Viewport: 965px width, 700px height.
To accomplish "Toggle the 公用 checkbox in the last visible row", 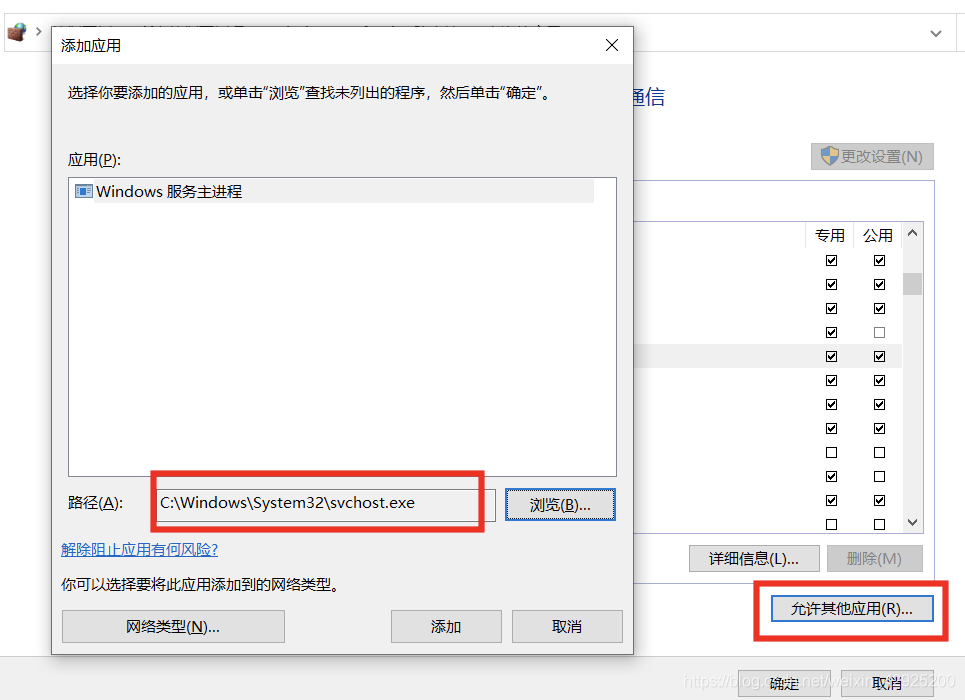I will tap(879, 525).
